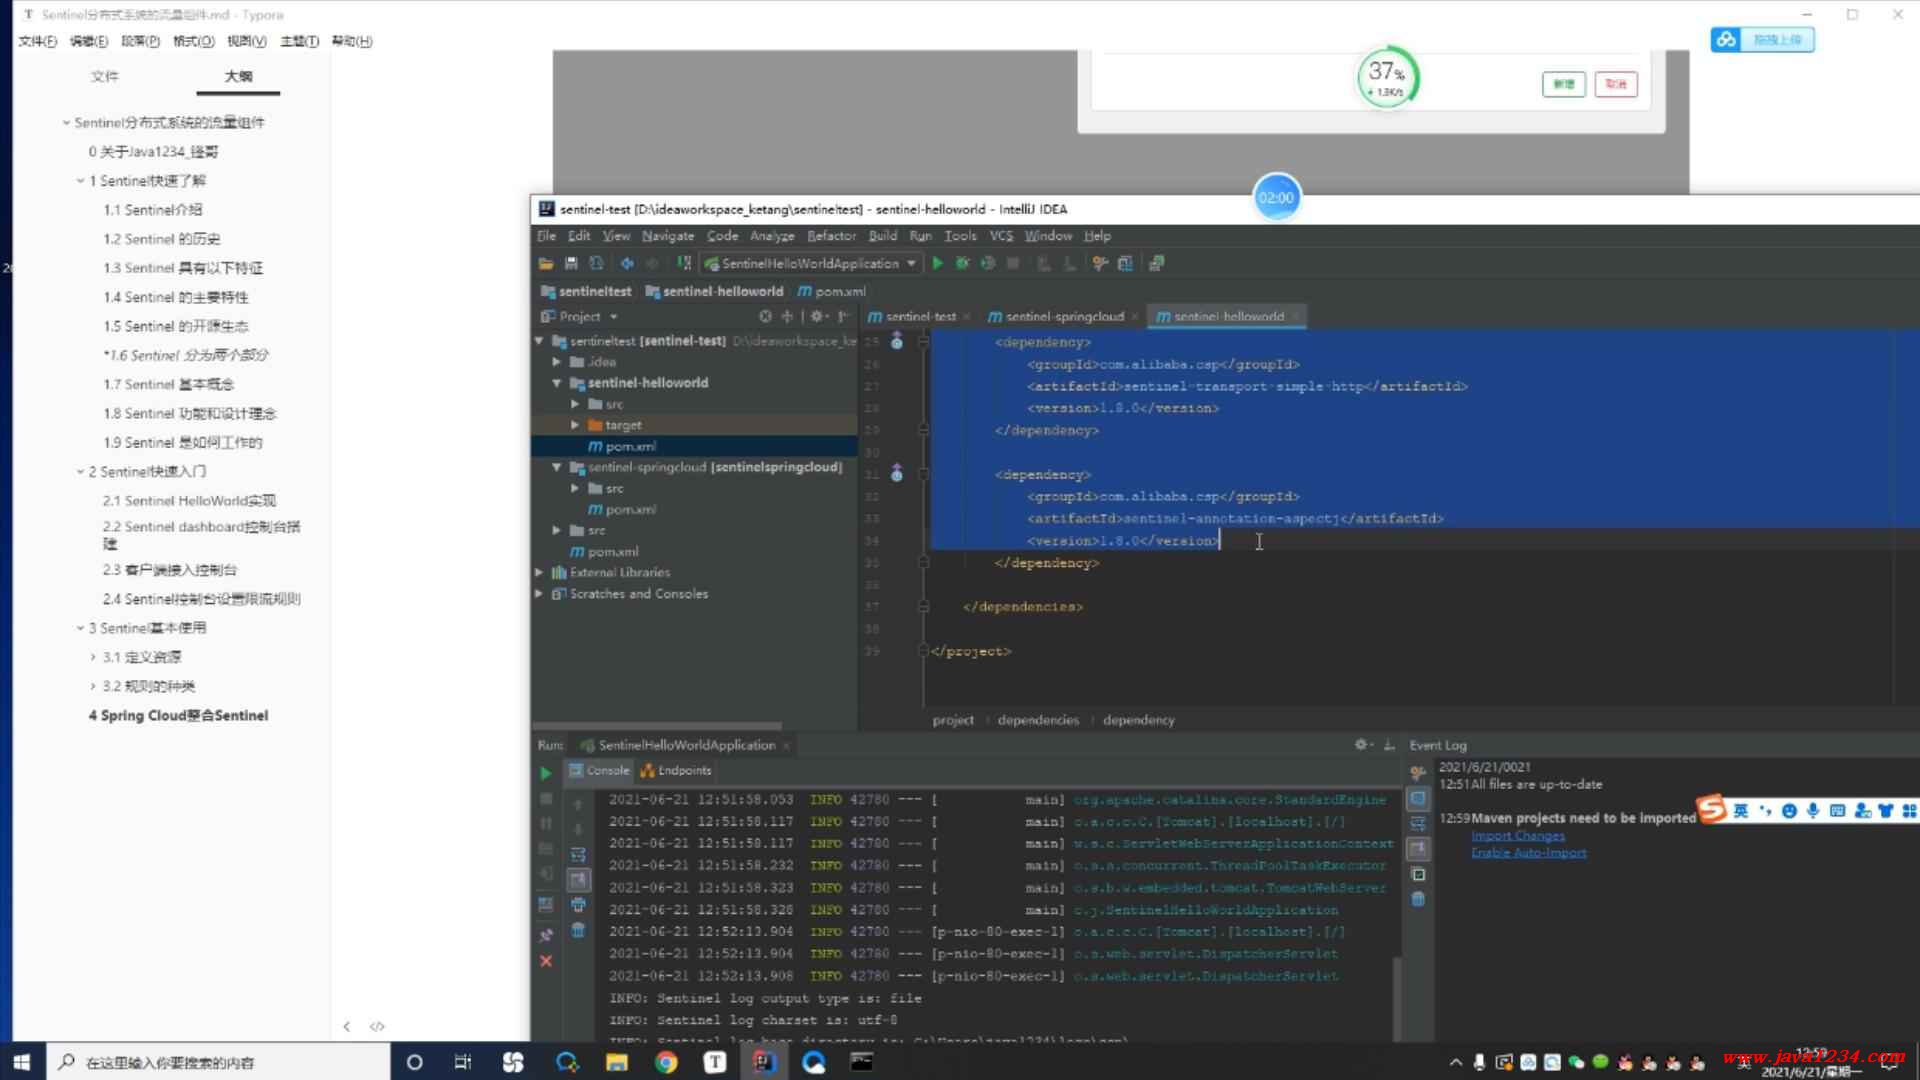Collapse the sentinel-helloworld module arrow
The width and height of the screenshot is (1920, 1080).
pos(557,383)
